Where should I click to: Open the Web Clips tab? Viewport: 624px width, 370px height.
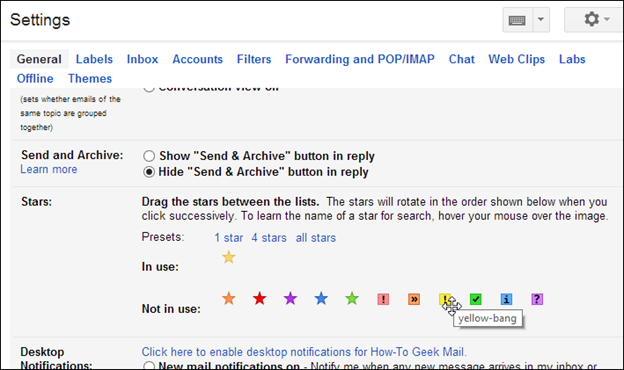517,59
